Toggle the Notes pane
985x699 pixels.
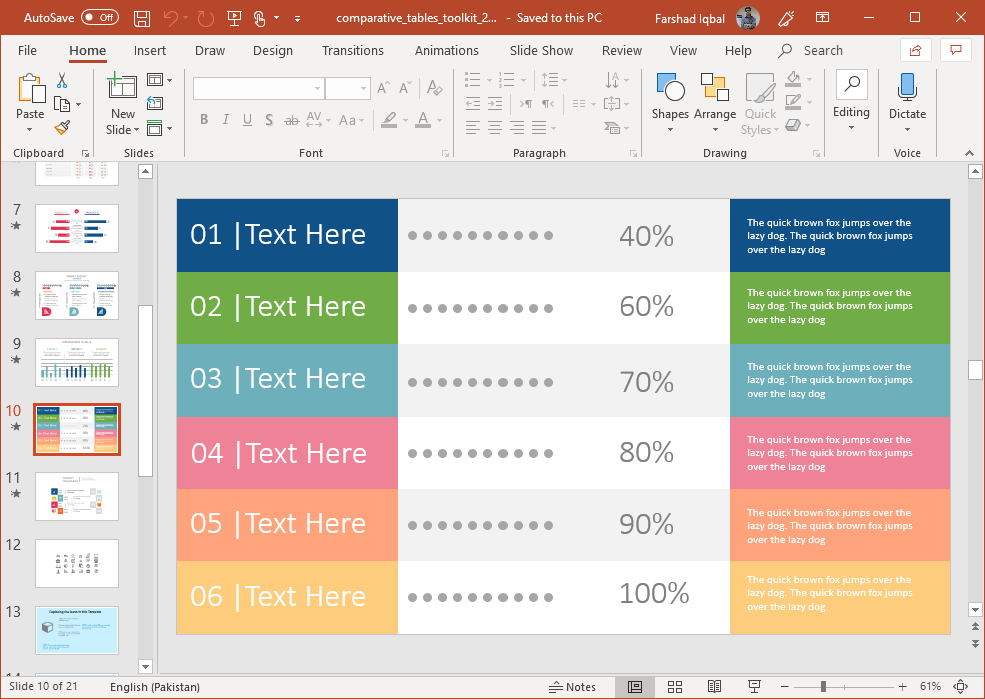[573, 687]
